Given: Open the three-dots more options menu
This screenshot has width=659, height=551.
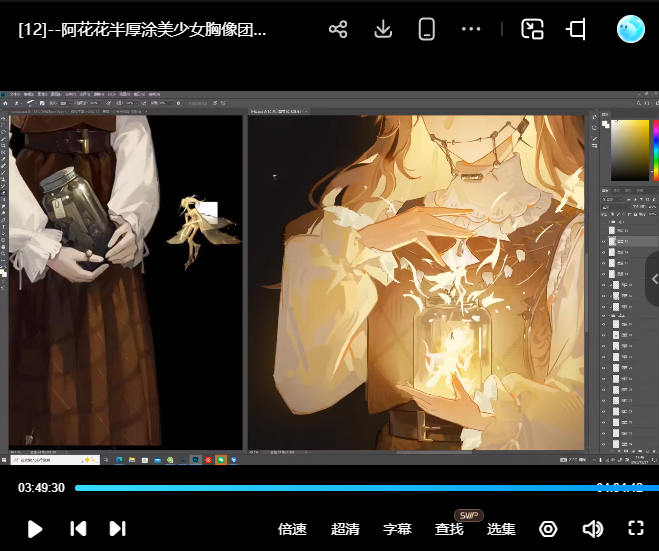Looking at the screenshot, I should 471,29.
